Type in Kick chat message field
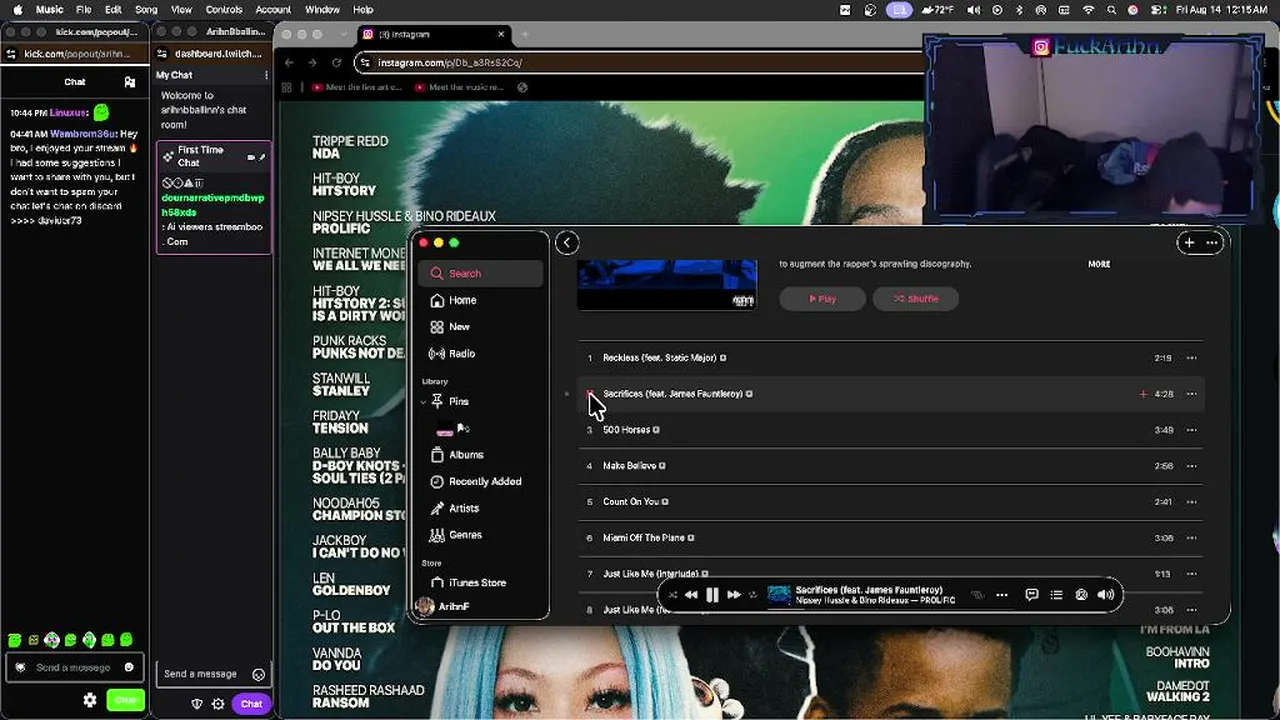Viewport: 1280px width, 720px height. pyautogui.click(x=73, y=668)
